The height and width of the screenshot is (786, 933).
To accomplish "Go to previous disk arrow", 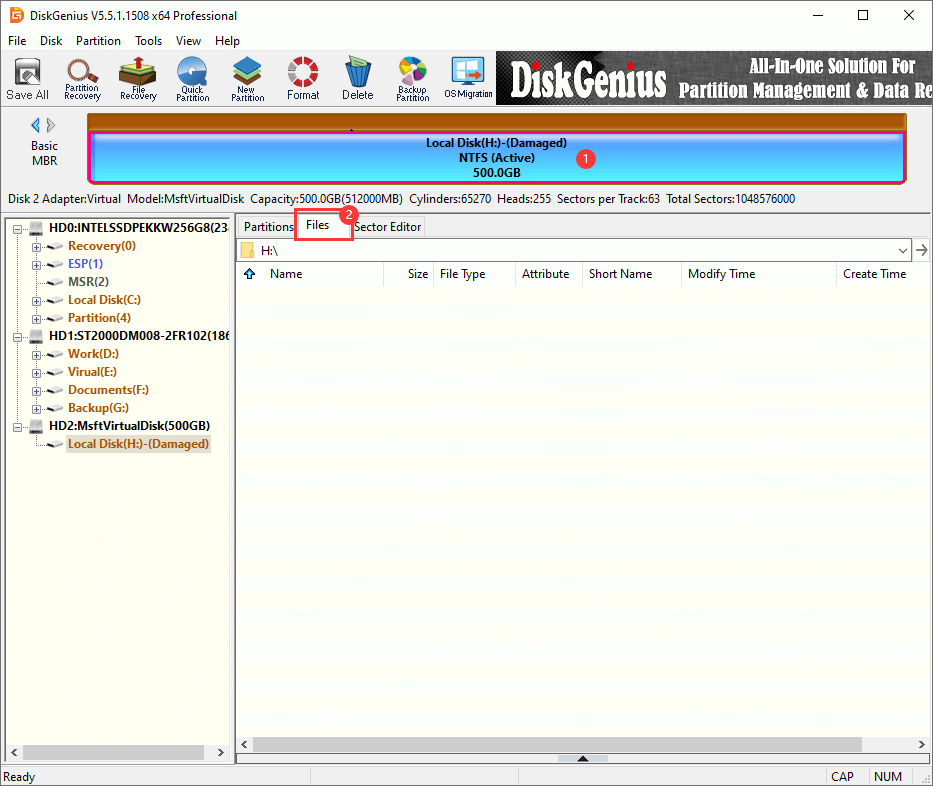I will (x=35, y=125).
